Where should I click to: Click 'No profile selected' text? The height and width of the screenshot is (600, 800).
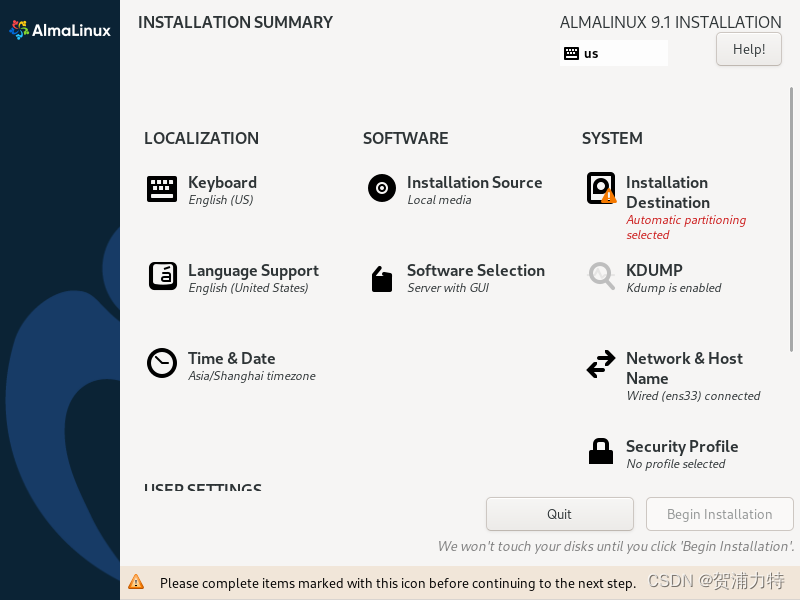click(676, 464)
